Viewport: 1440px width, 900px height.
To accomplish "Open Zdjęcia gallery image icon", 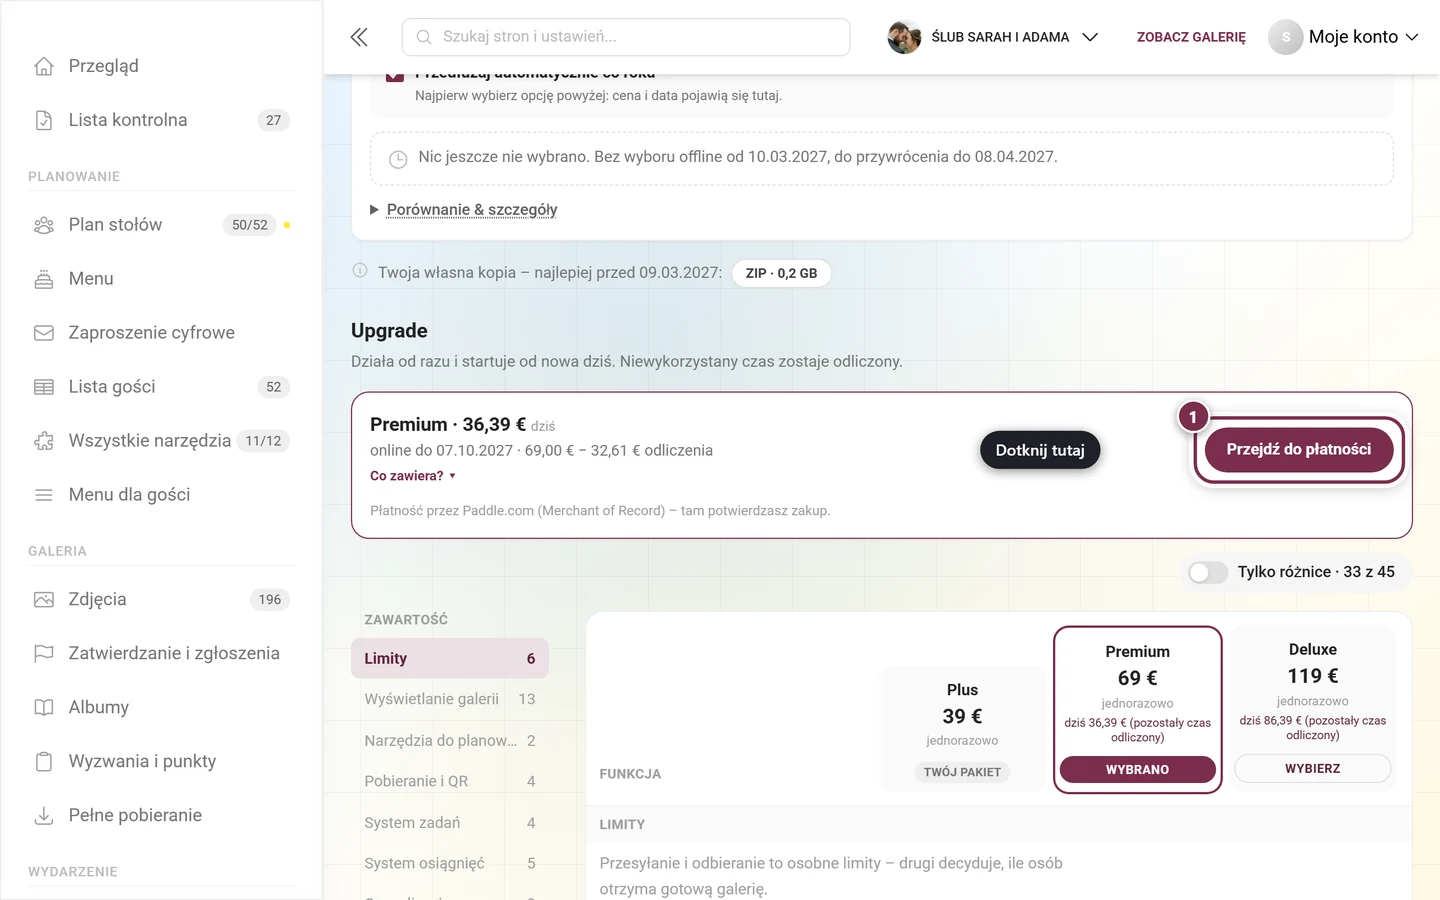I will pyautogui.click(x=44, y=600).
